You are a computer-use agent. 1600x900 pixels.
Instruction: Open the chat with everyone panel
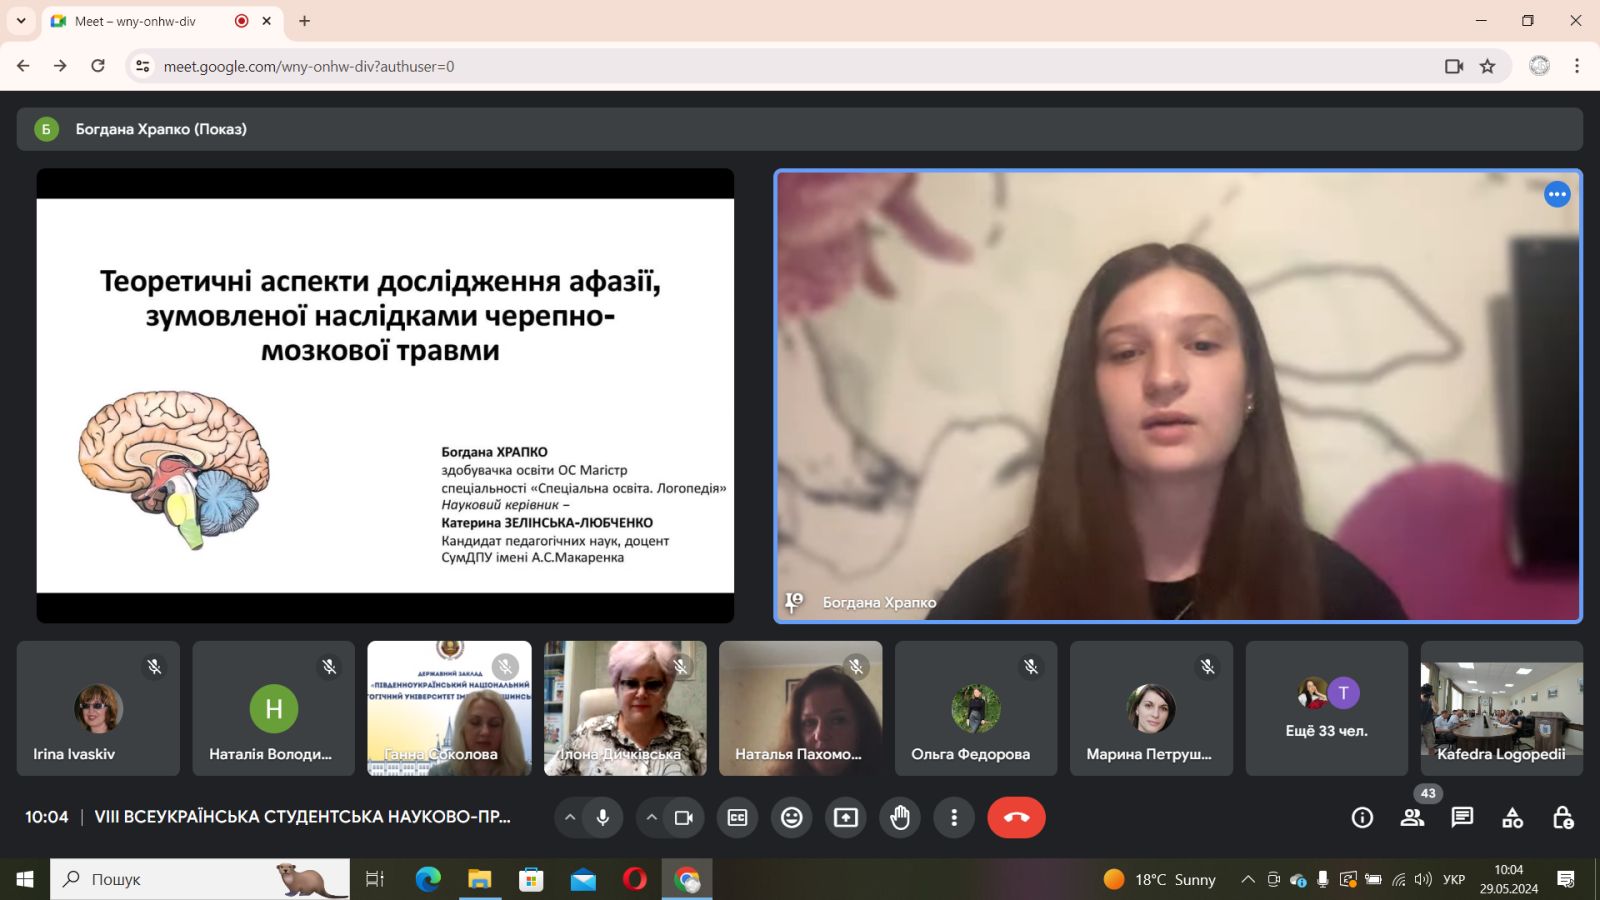(1462, 818)
